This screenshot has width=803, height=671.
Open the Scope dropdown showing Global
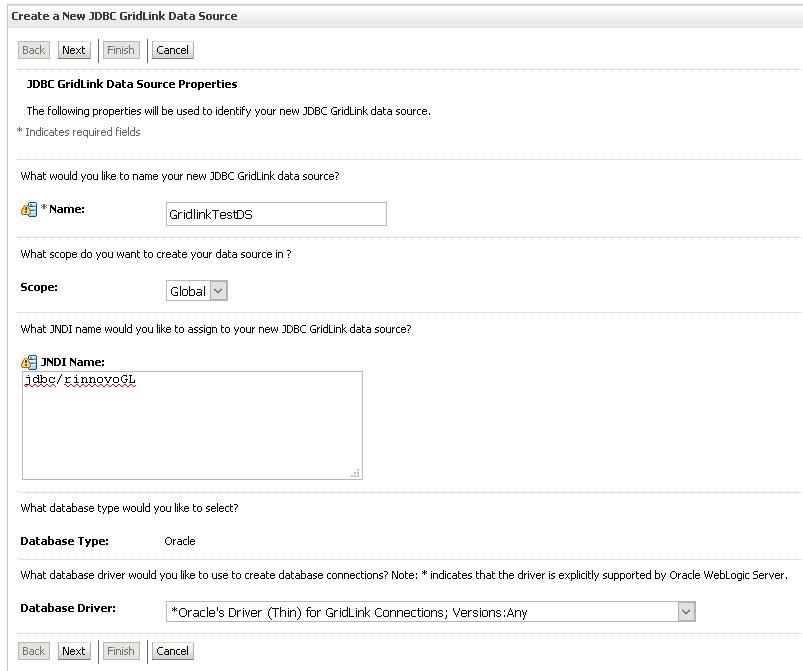coord(197,291)
